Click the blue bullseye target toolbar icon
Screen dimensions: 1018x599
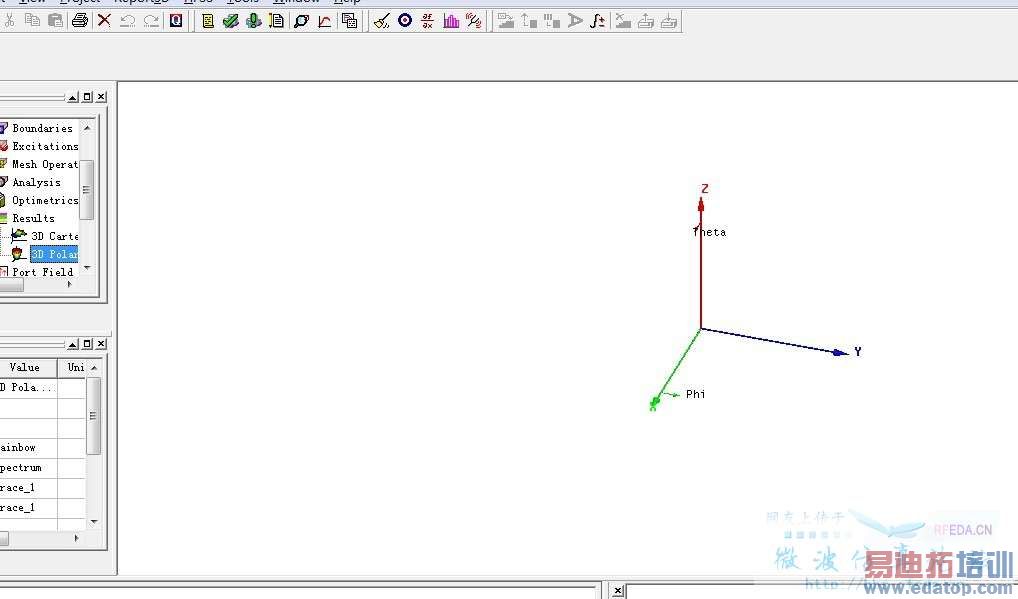click(405, 21)
